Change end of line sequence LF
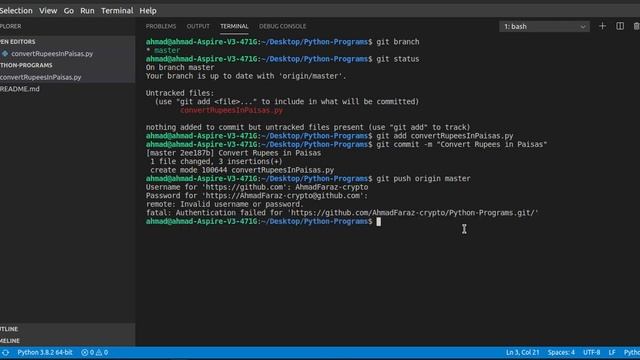The height and width of the screenshot is (360, 640). pyautogui.click(x=612, y=352)
